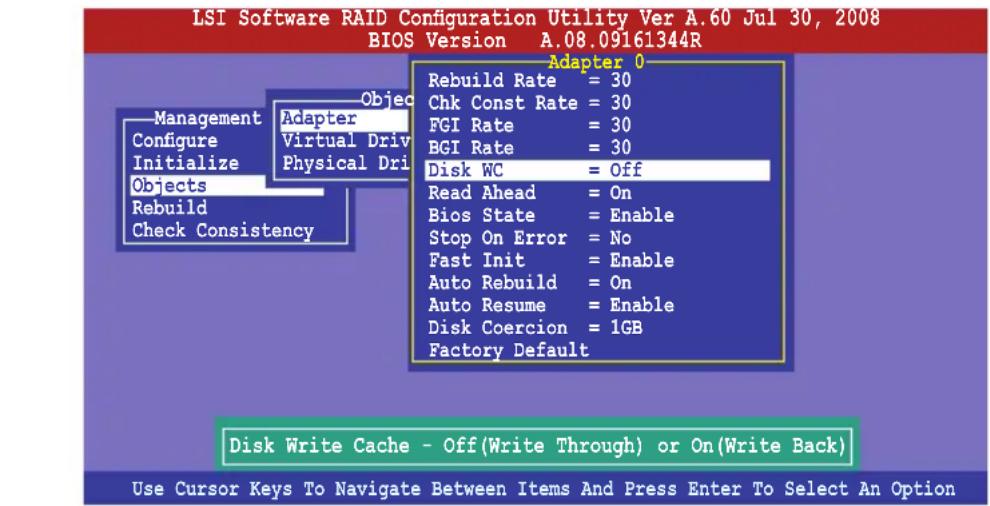The height and width of the screenshot is (506, 990).
Task: Toggle the Auto Rebuild = On option
Action: 529,282
